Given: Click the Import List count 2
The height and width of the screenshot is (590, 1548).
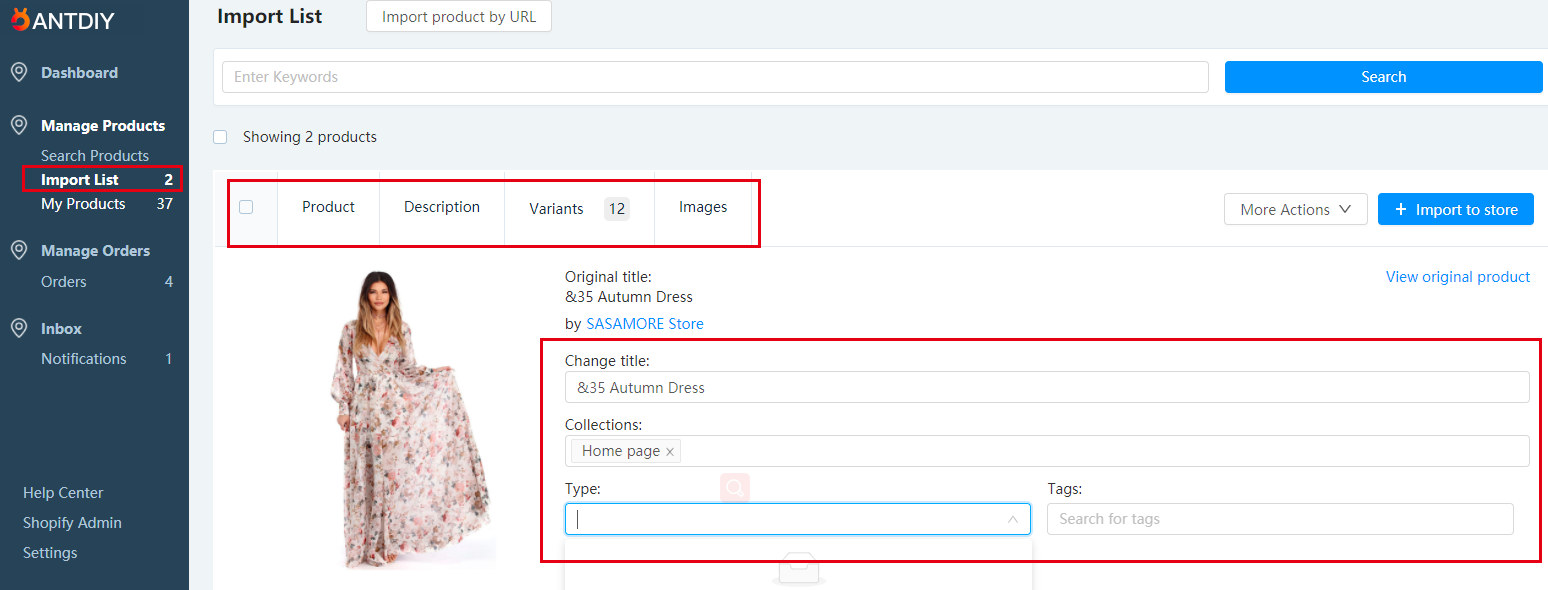Looking at the screenshot, I should 169,180.
